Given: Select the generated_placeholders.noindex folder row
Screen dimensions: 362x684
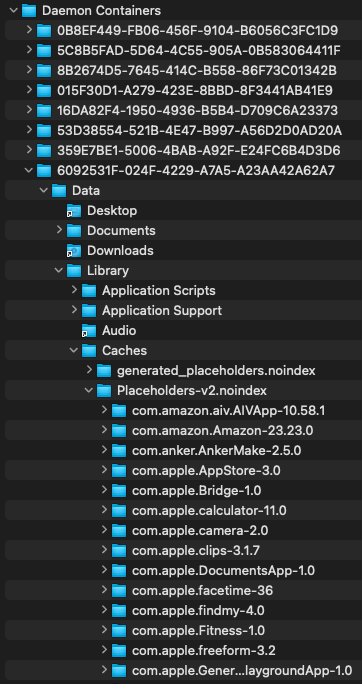Looking at the screenshot, I should (x=181, y=371).
